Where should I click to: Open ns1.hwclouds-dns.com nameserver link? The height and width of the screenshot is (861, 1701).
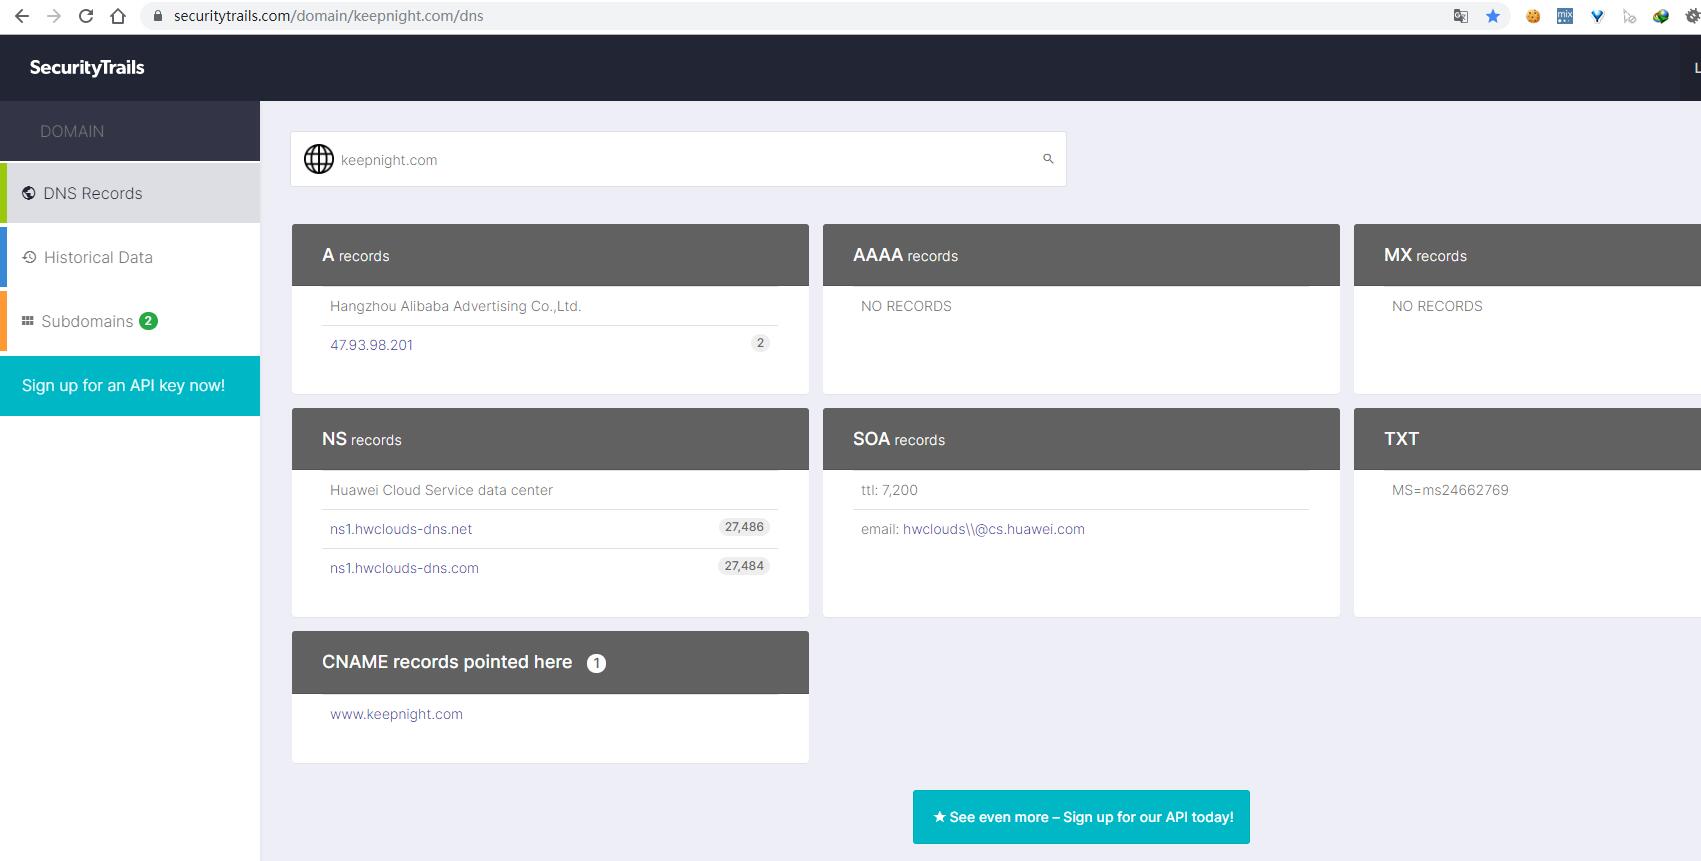click(x=404, y=568)
